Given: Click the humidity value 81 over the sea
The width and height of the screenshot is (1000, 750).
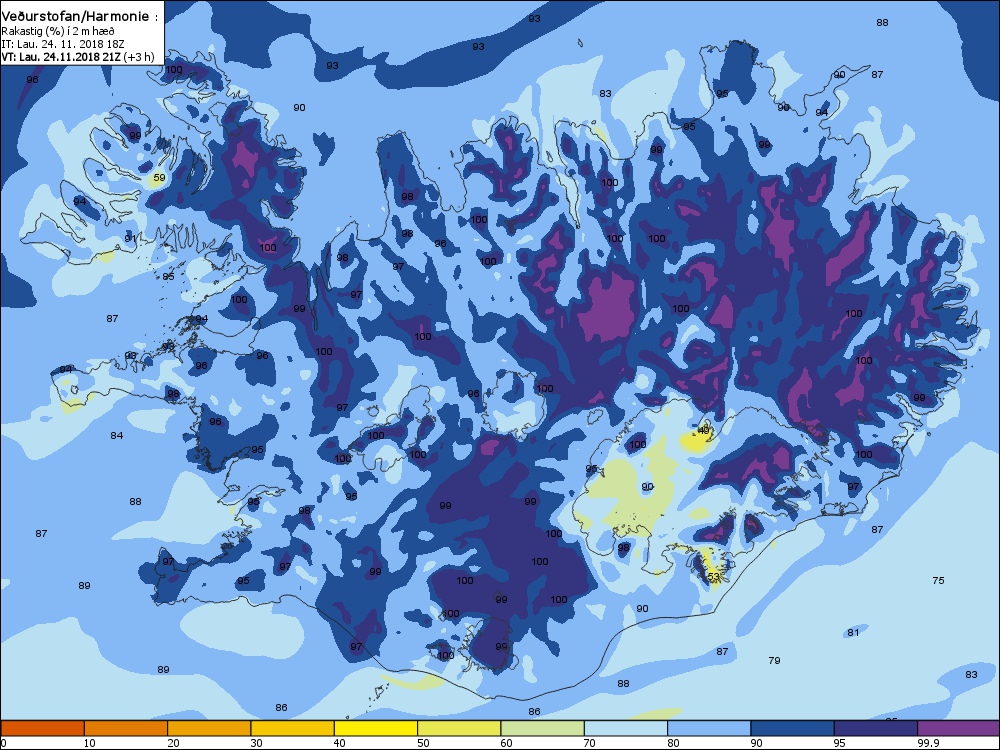Looking at the screenshot, I should coord(853,633).
